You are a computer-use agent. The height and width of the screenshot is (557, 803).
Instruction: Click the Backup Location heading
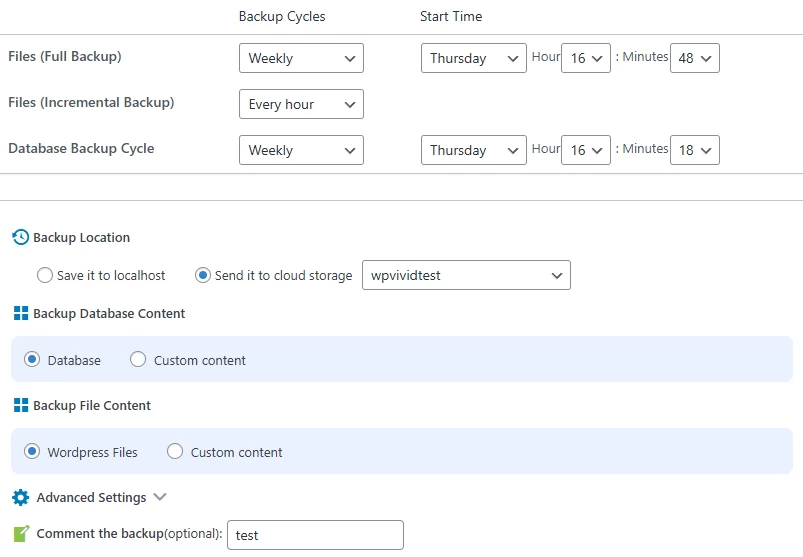tap(81, 238)
